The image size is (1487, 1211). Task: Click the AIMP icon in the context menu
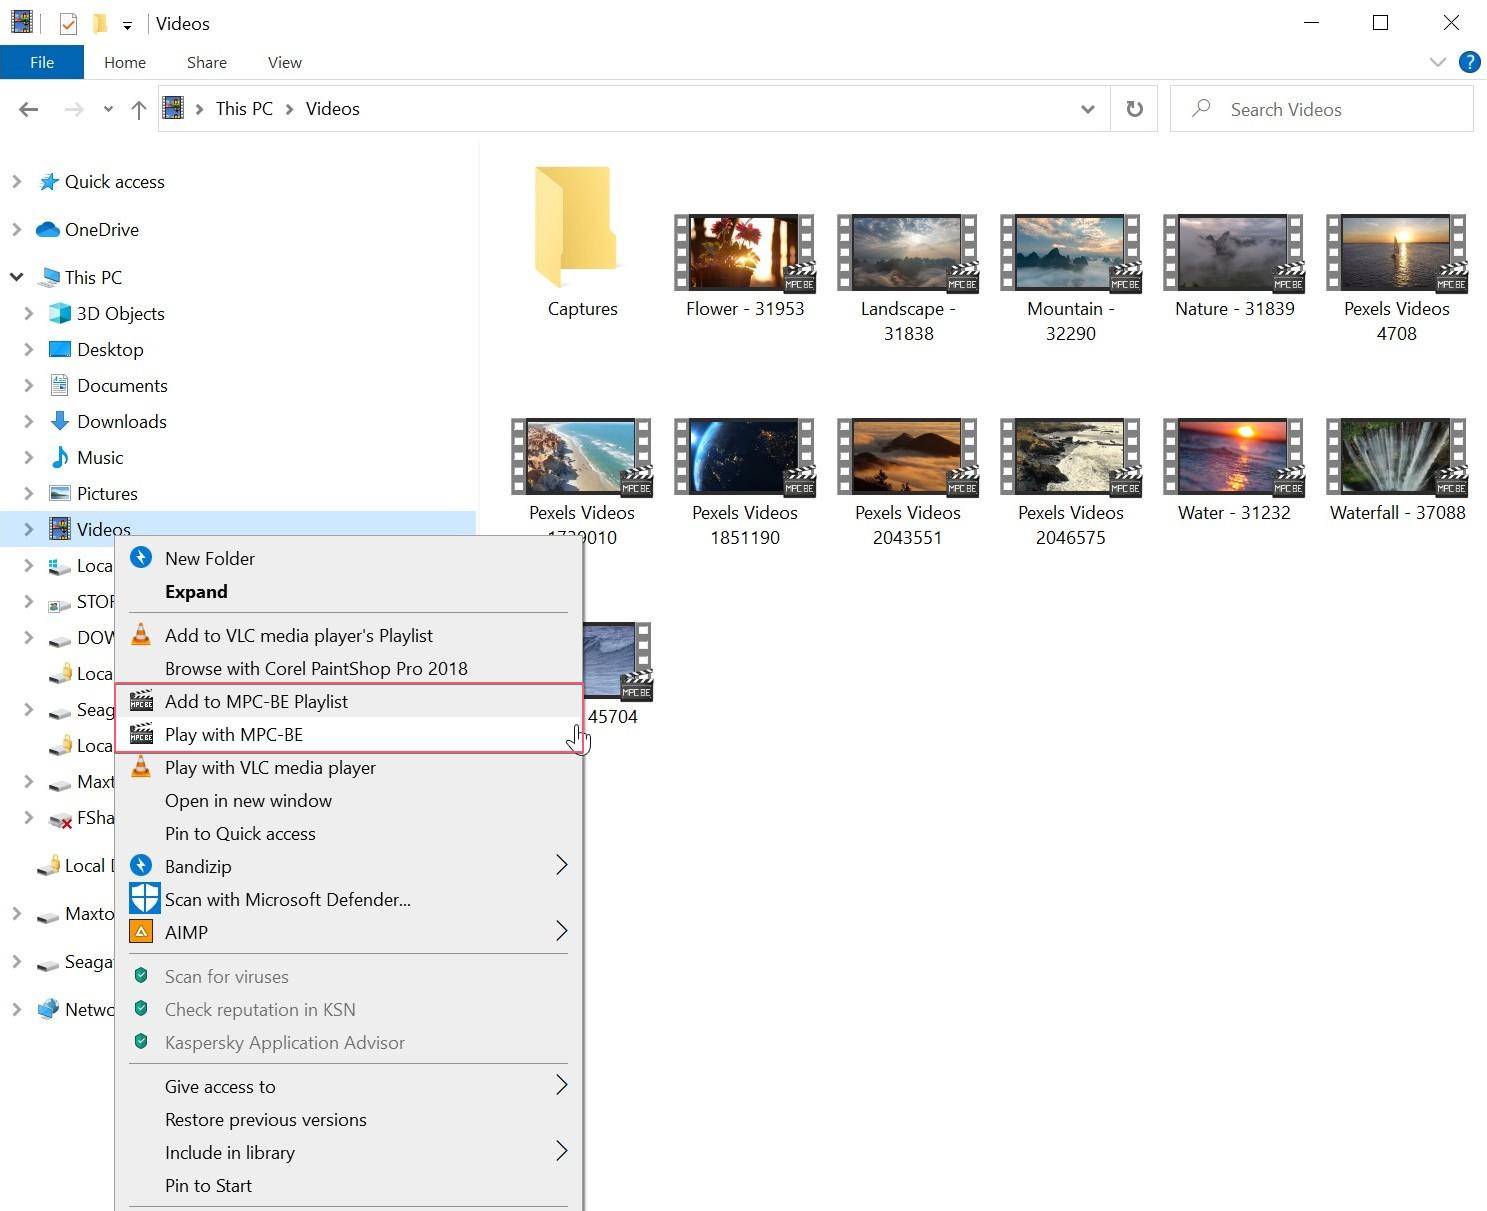[141, 931]
